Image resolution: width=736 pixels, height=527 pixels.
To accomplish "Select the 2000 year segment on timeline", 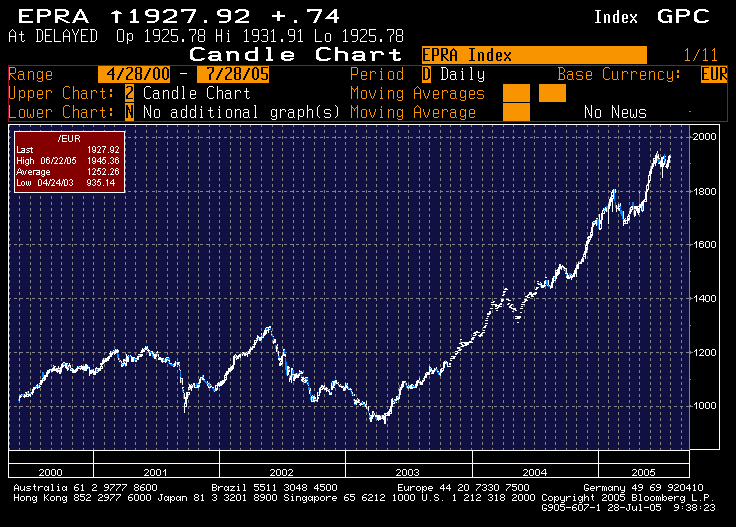I will [51, 471].
